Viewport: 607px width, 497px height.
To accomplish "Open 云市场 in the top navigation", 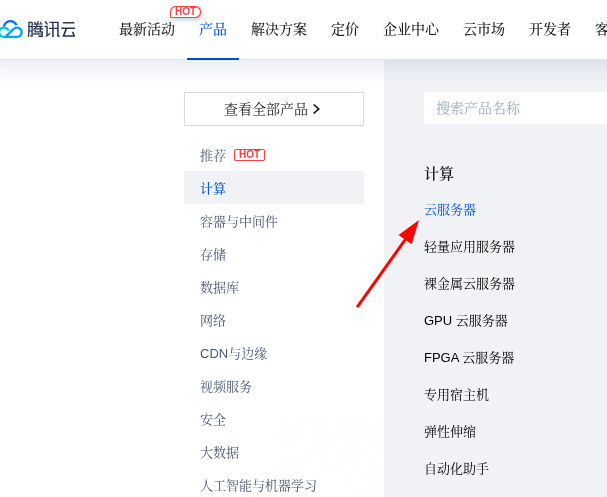I will [484, 29].
